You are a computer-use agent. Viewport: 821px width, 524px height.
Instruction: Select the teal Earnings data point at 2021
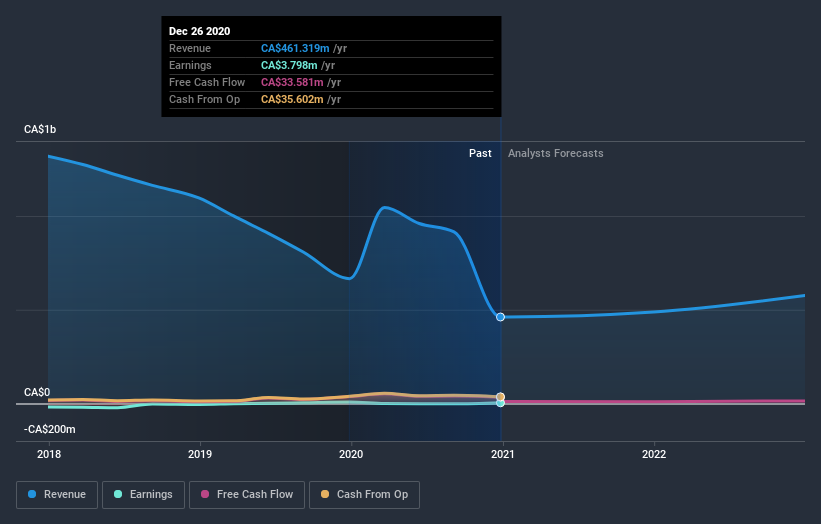[501, 403]
